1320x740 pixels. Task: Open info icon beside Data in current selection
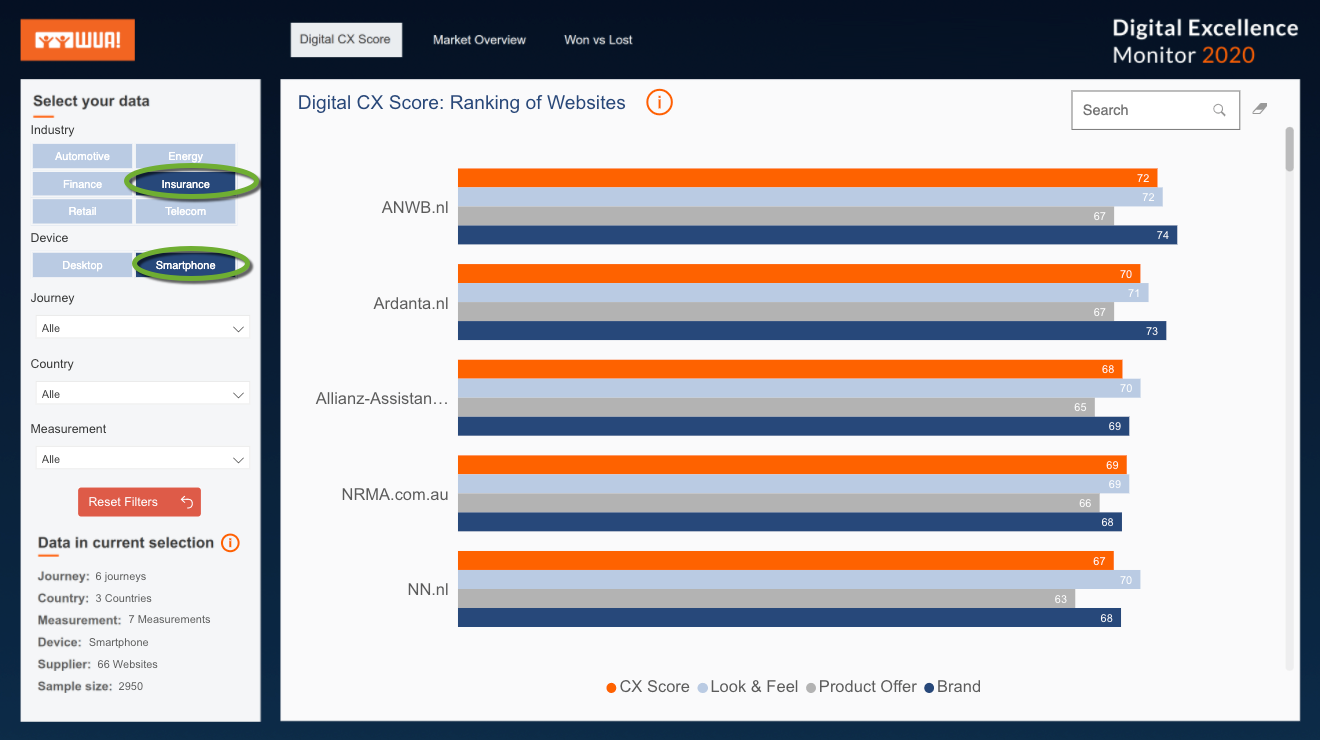pos(230,543)
